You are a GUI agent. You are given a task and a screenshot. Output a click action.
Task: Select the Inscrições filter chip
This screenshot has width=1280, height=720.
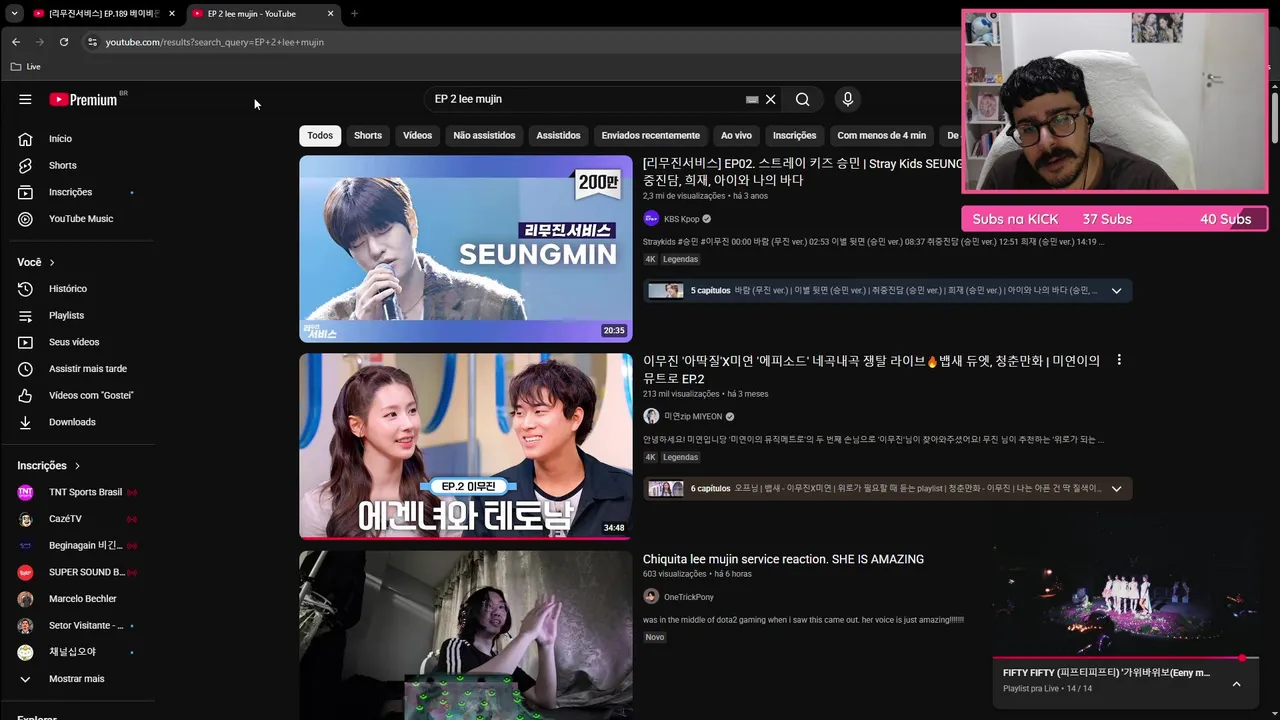[795, 136]
